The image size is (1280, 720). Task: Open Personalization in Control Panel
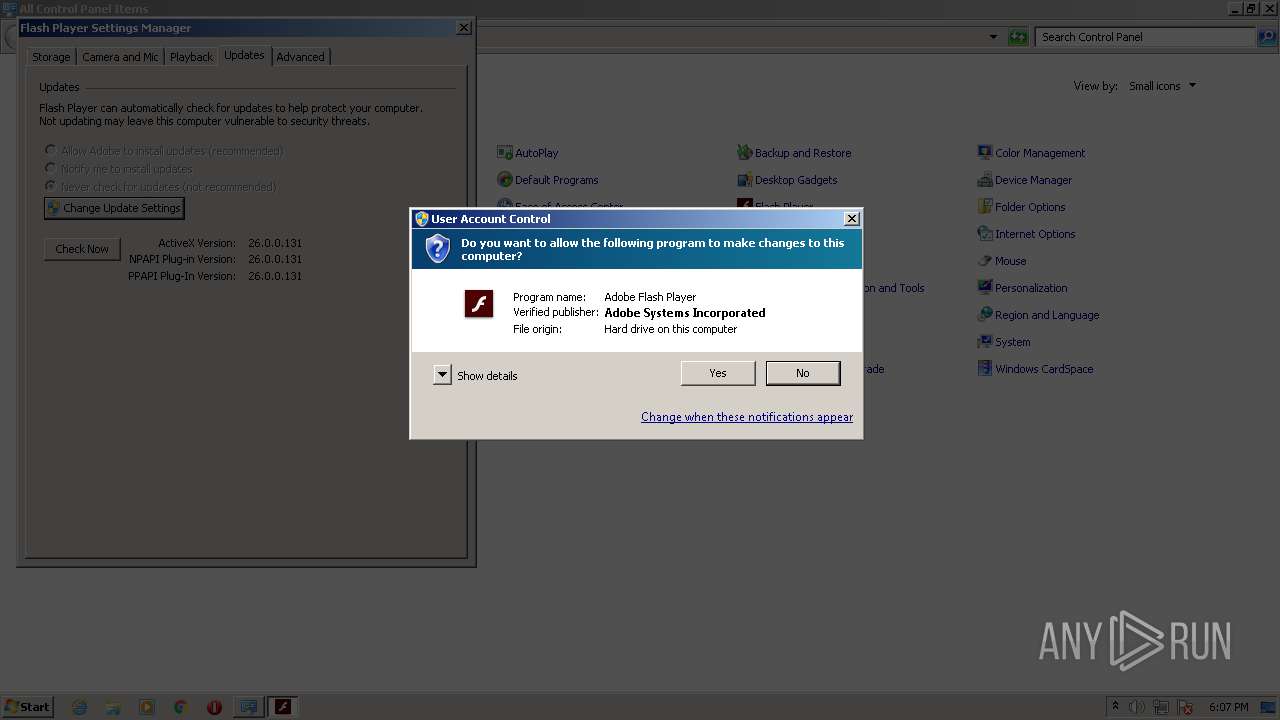1022,288
